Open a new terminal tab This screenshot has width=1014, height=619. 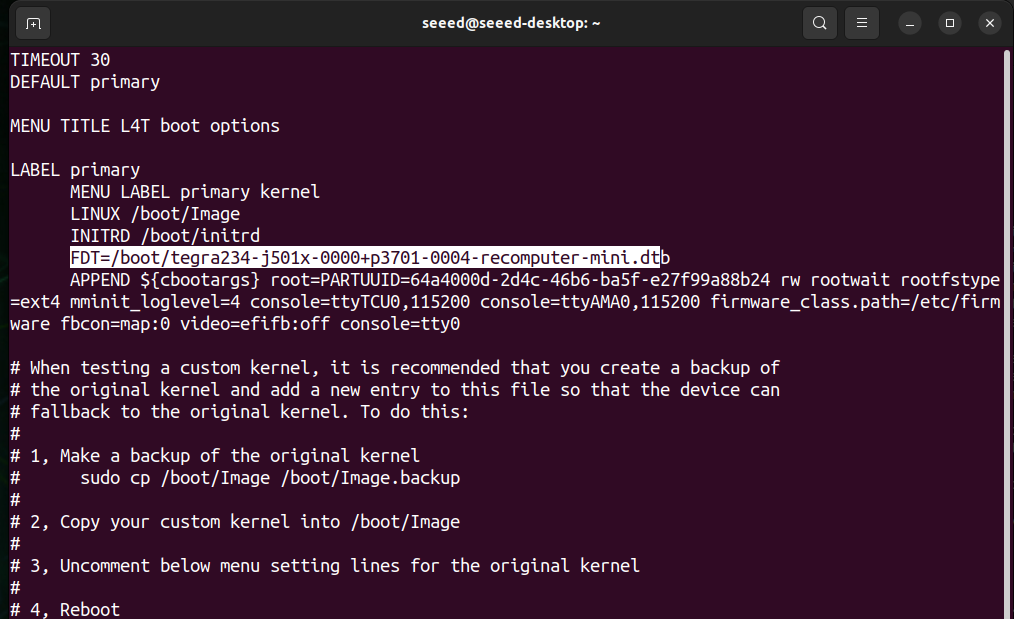coord(33,22)
